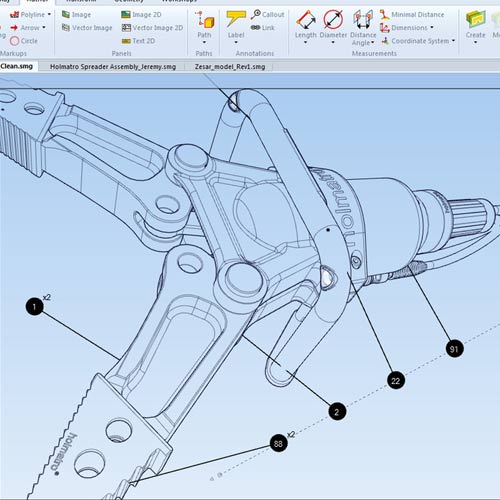
Task: Select callout bubble number 1
Action: (x=34, y=306)
